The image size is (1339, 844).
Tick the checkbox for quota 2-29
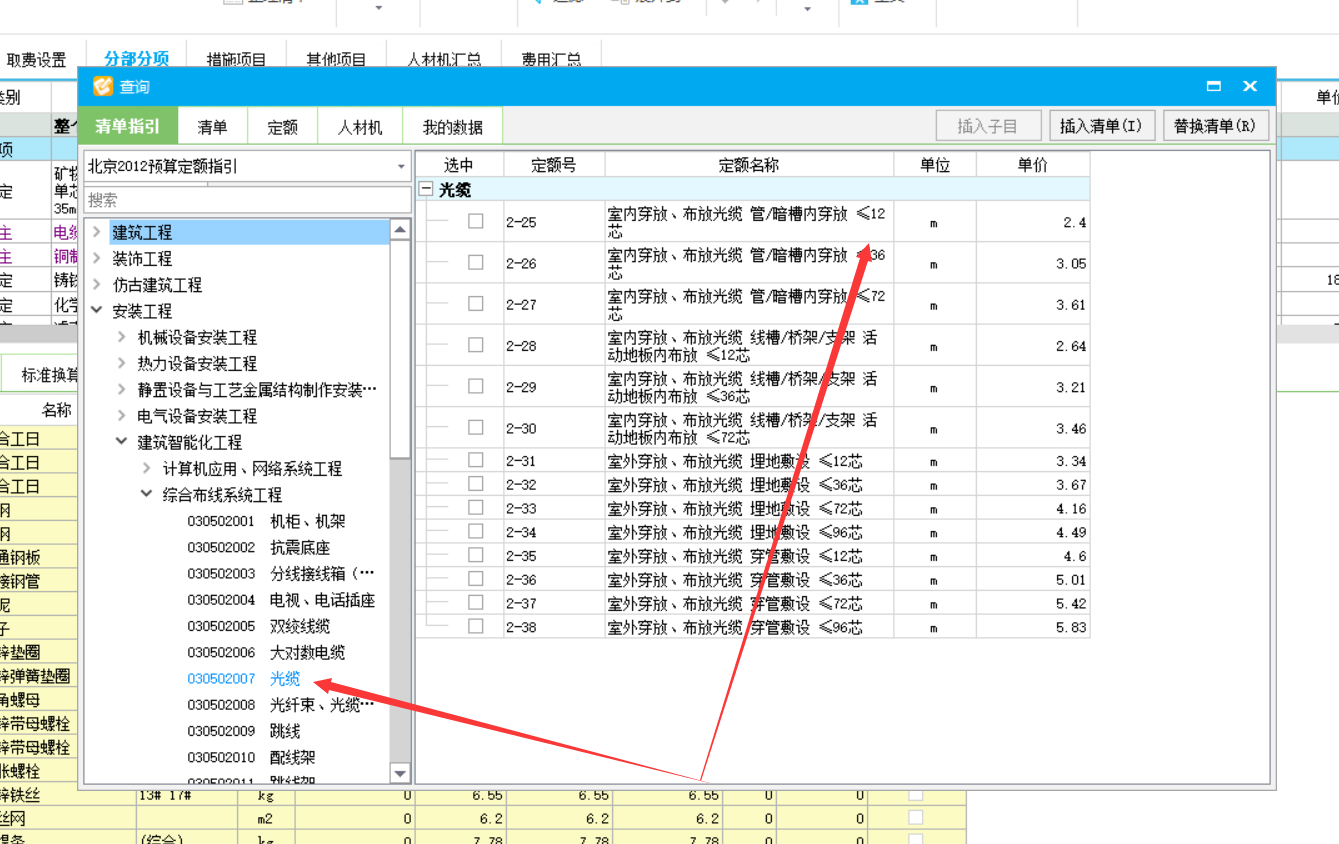(476, 385)
